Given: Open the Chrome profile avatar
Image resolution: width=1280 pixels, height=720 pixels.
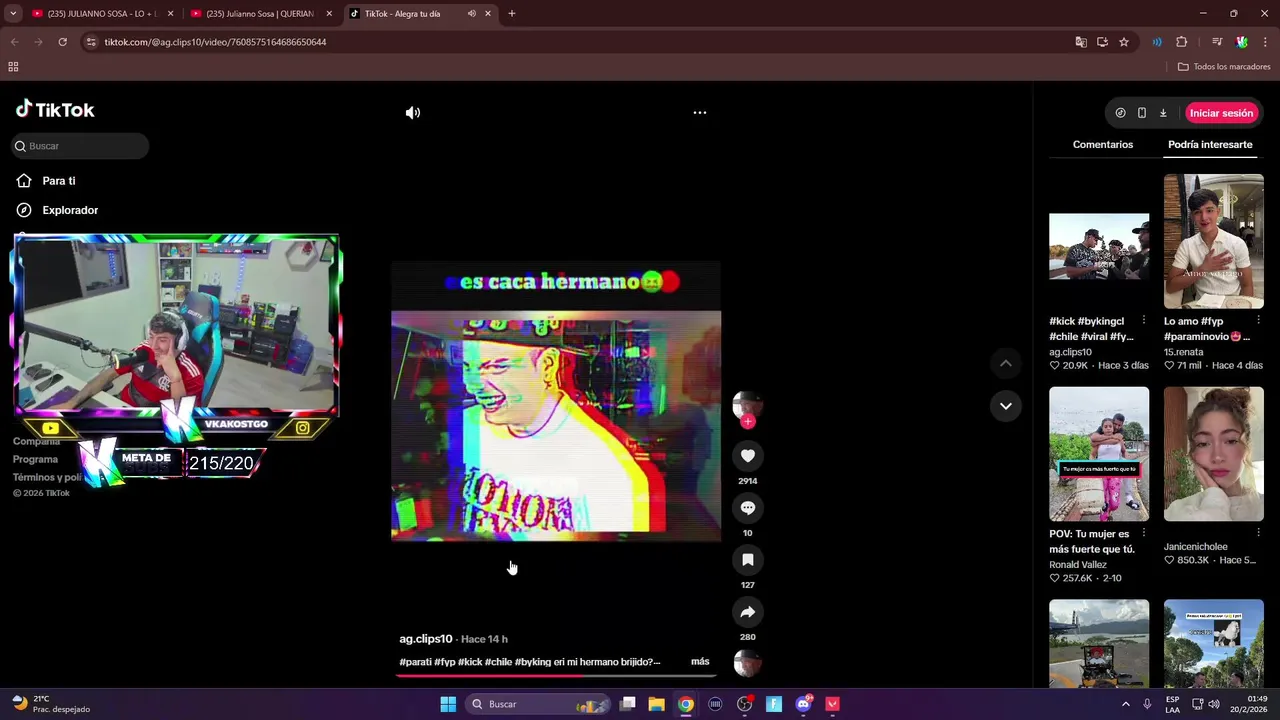Looking at the screenshot, I should coord(1242,42).
